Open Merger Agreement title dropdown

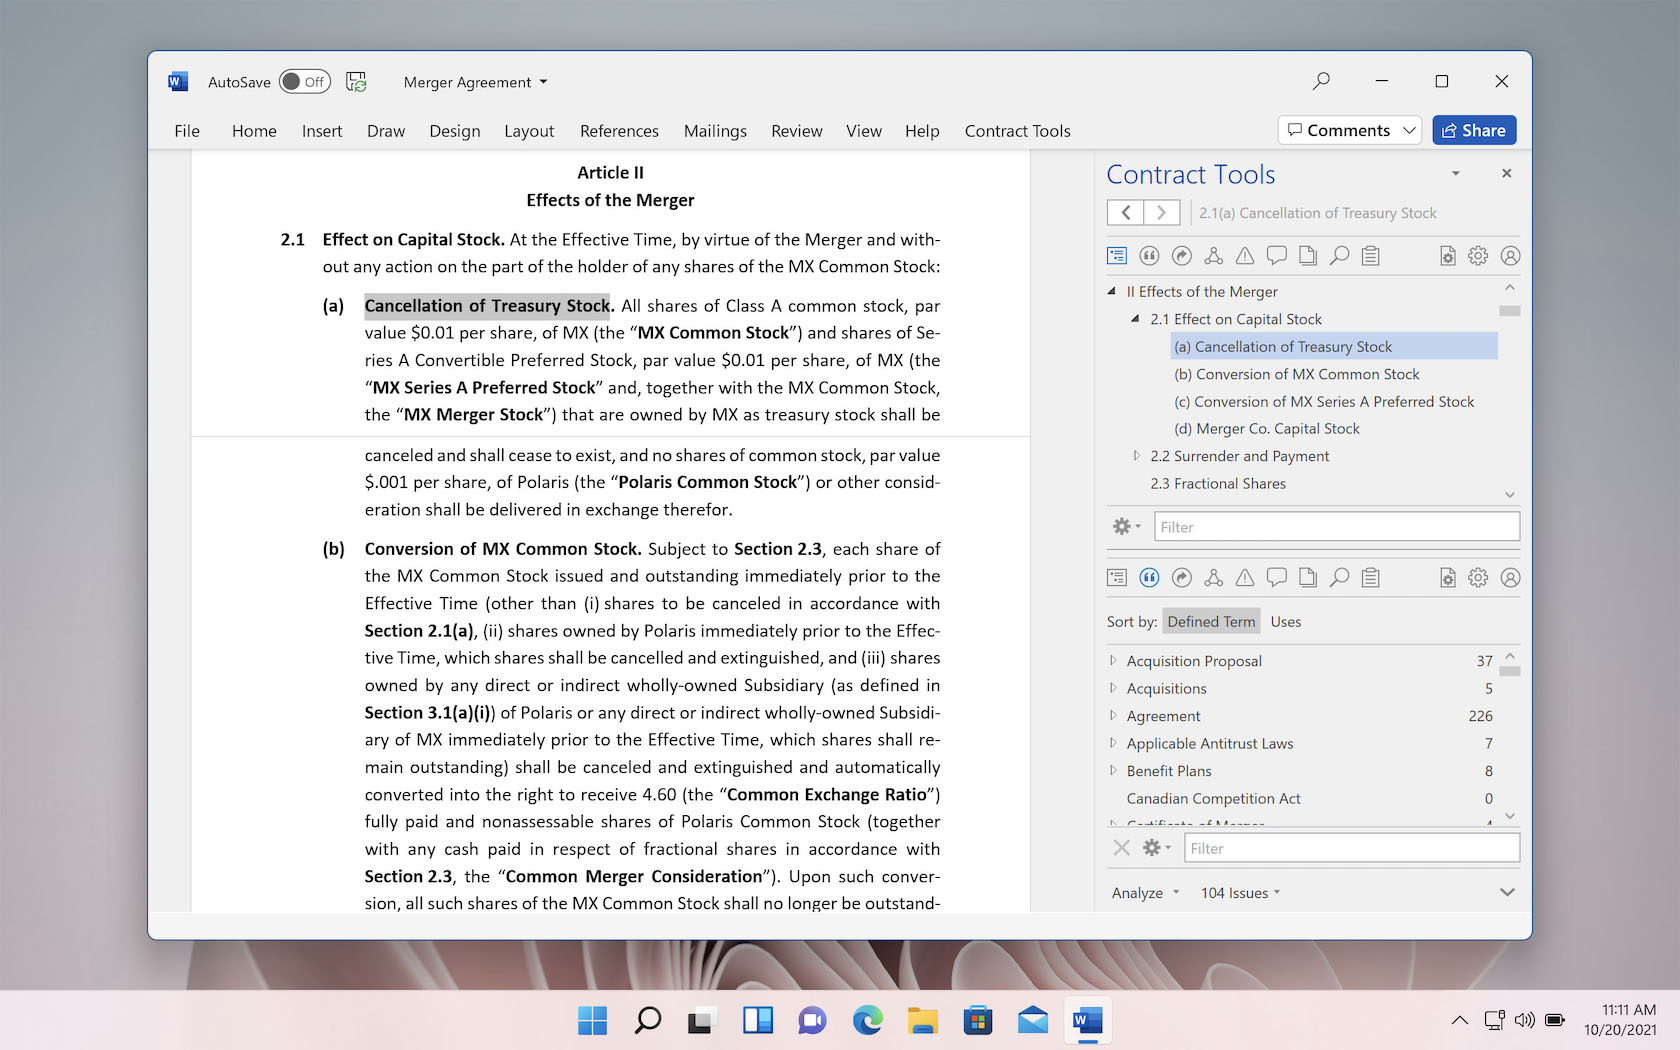(x=543, y=82)
